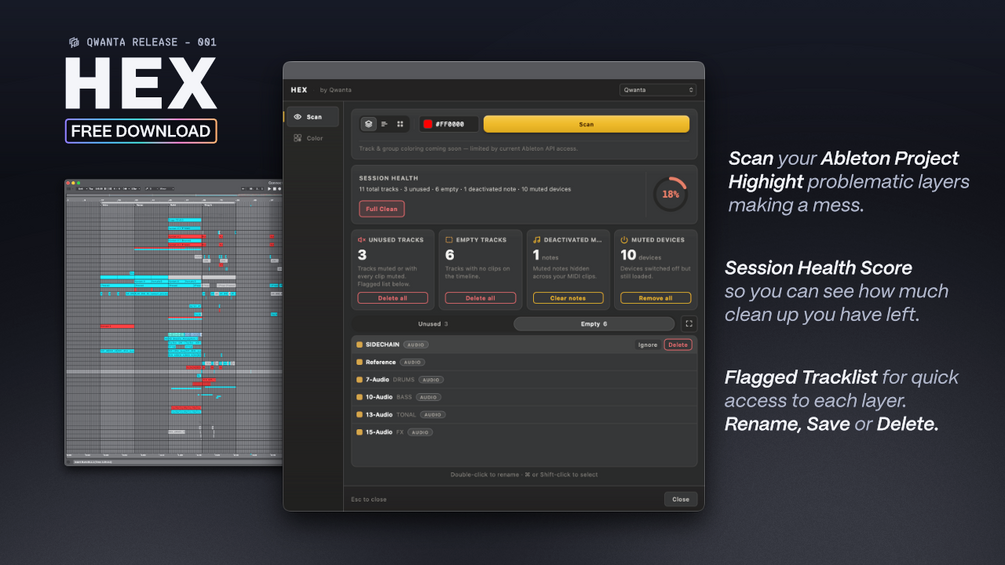Edit the #FF0000 hex color field
The width and height of the screenshot is (1005, 565).
[x=448, y=124]
